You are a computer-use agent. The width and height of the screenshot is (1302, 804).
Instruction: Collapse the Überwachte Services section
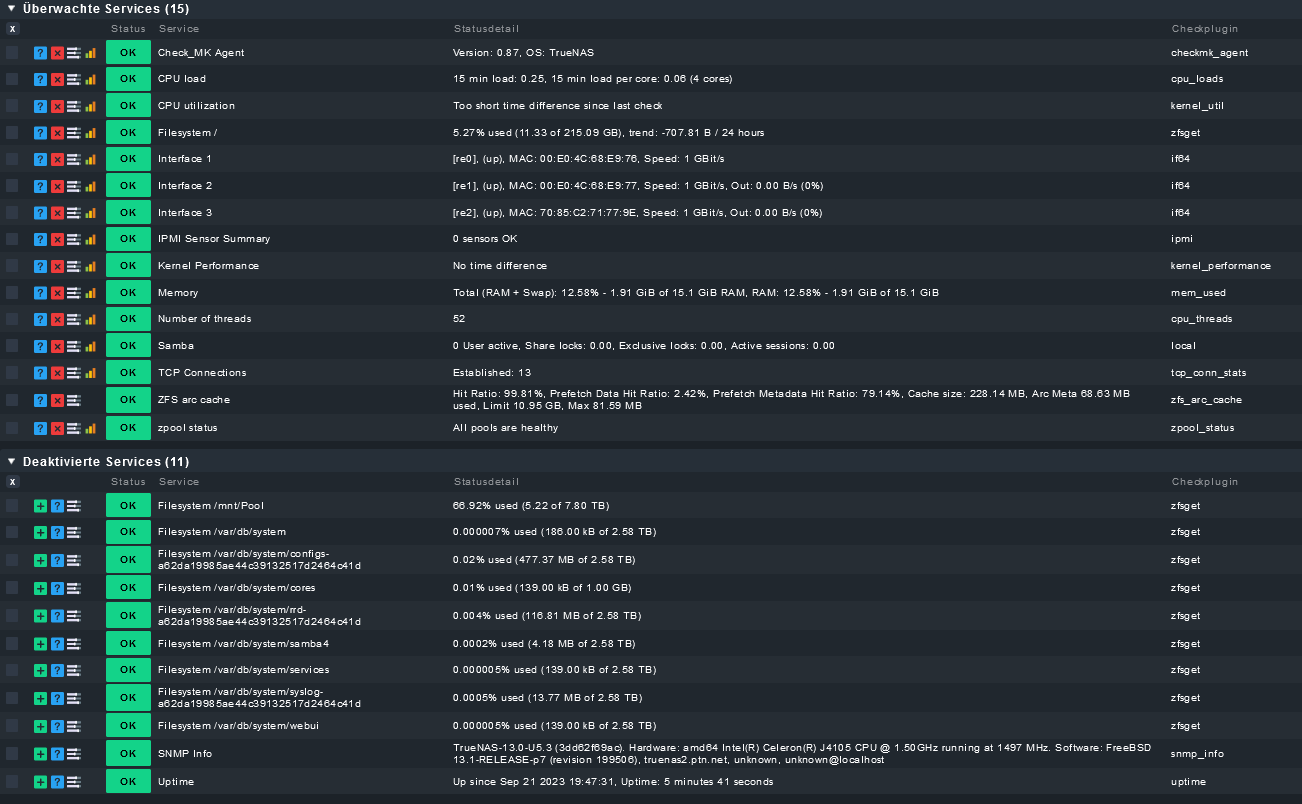[x=11, y=8]
